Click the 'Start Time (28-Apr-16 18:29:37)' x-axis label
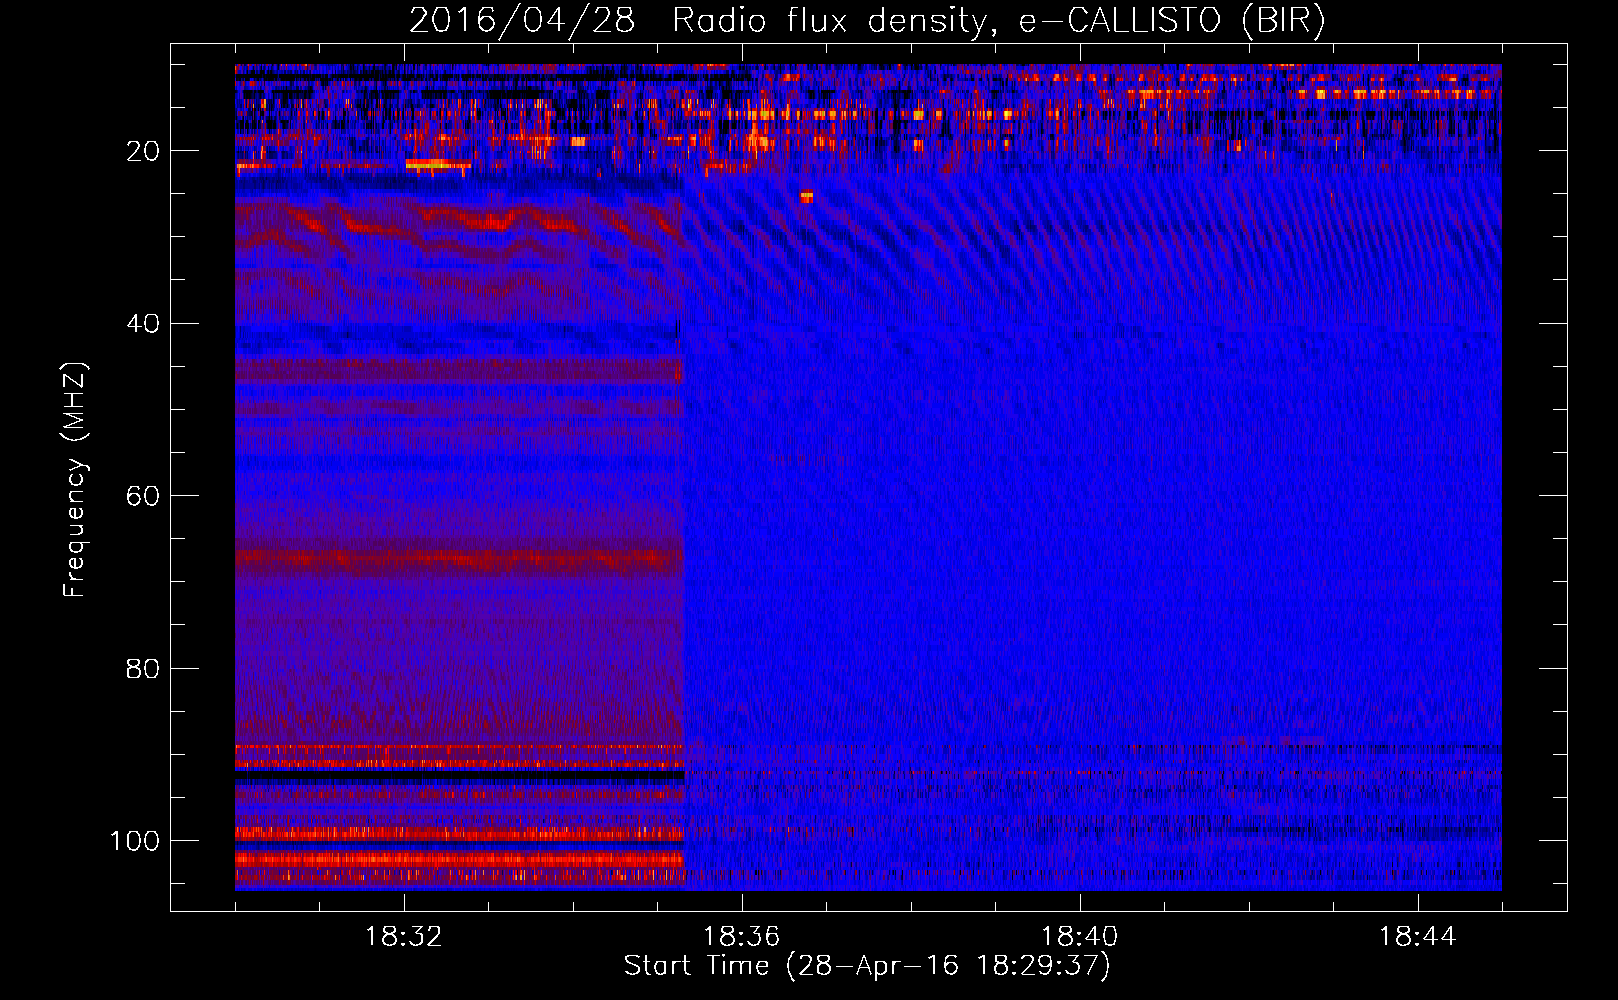Screen dimensions: 1618x1000 [867, 966]
